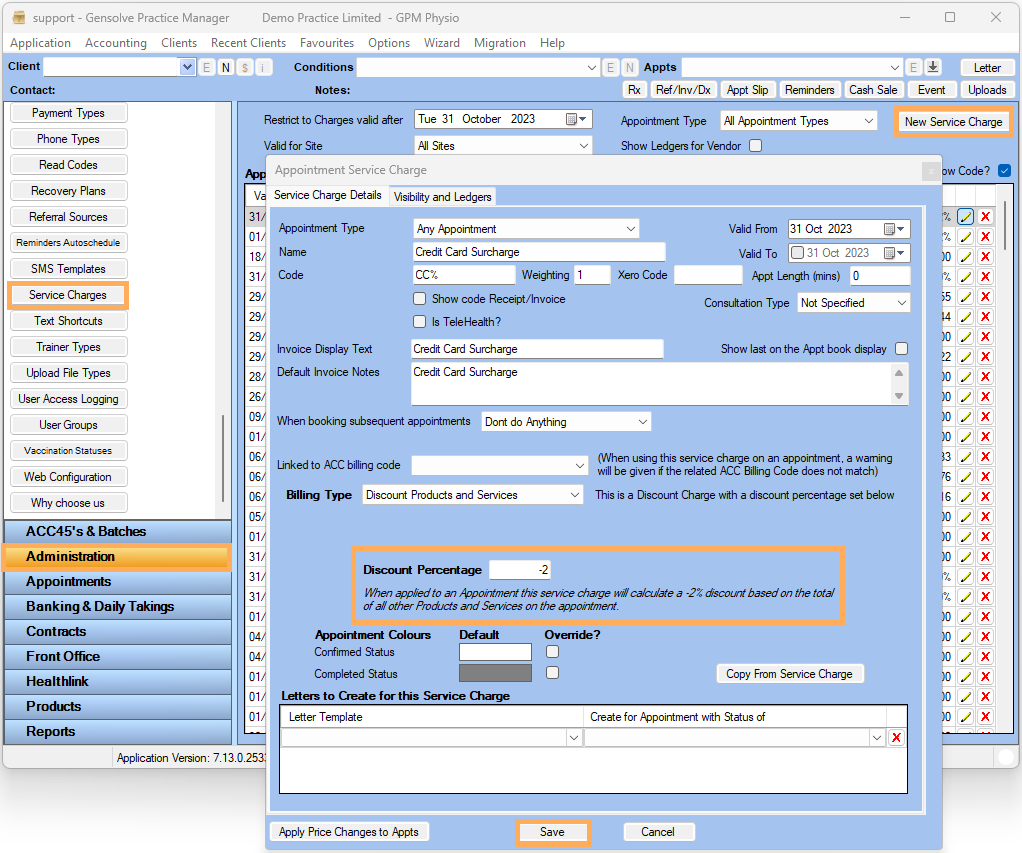
Task: Enable the Is TeleHealth? checkbox
Action: coord(420,322)
